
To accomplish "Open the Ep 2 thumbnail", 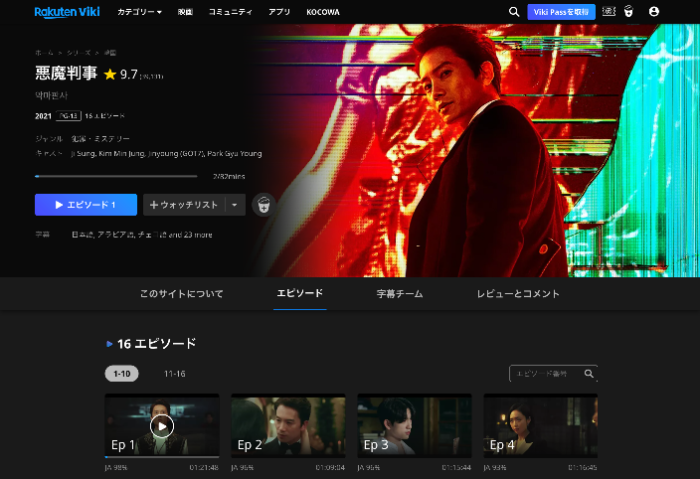I will (x=288, y=425).
